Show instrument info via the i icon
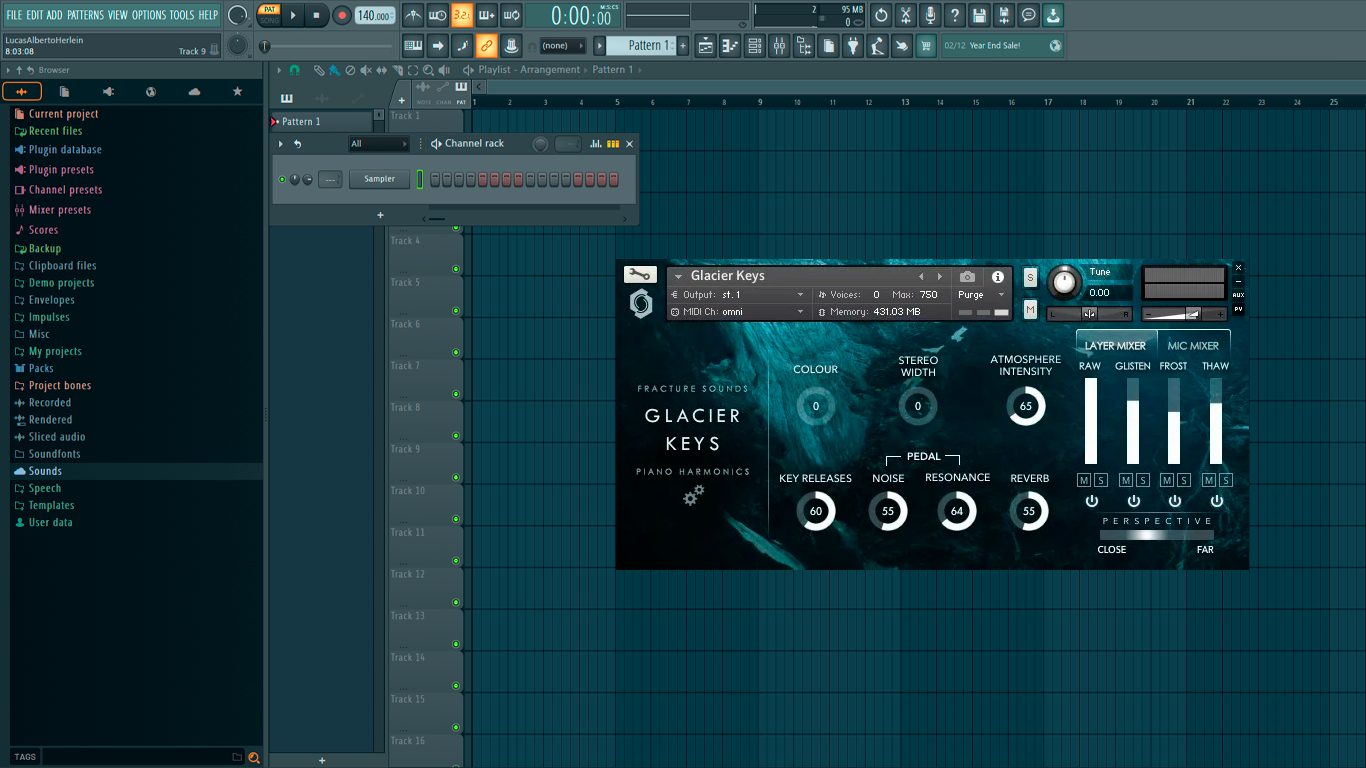 click(997, 277)
